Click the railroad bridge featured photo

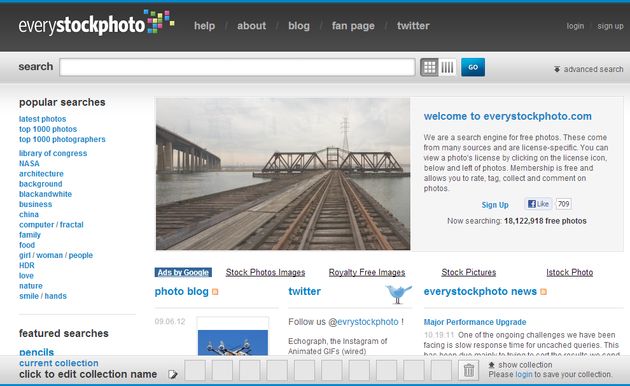[x=283, y=174]
